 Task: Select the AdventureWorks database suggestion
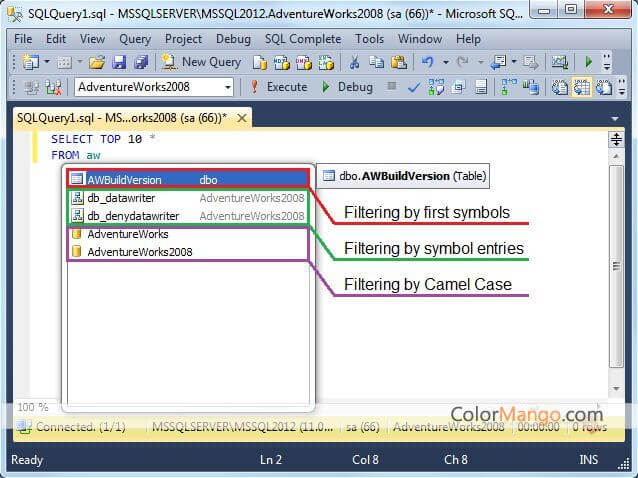pos(188,234)
